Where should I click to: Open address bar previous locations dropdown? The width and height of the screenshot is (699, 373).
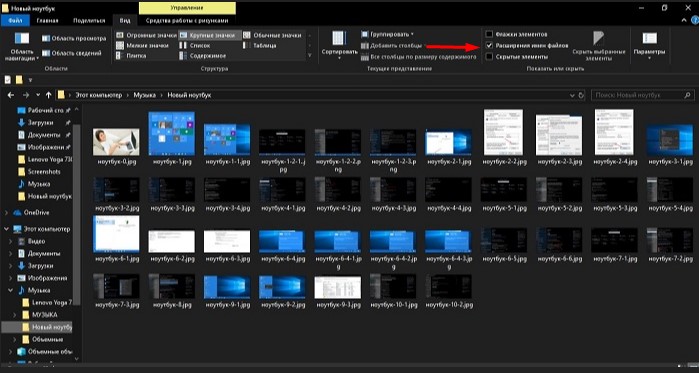point(572,95)
